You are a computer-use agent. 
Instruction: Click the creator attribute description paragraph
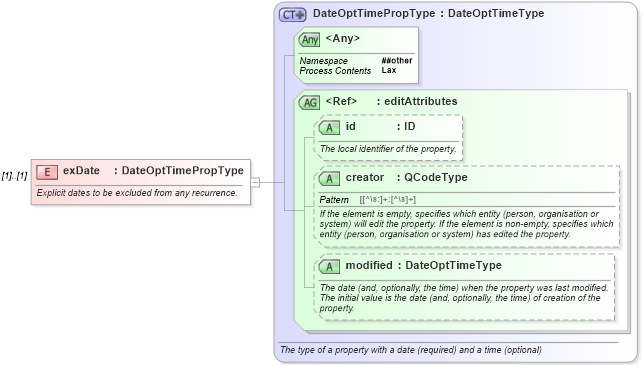[x=466, y=224]
